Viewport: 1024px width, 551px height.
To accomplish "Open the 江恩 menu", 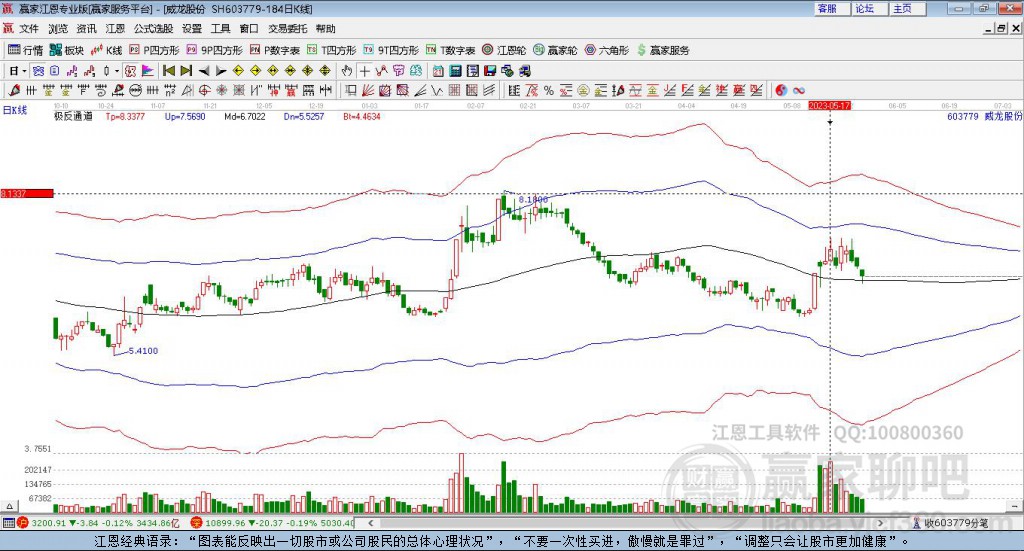I will coord(115,29).
